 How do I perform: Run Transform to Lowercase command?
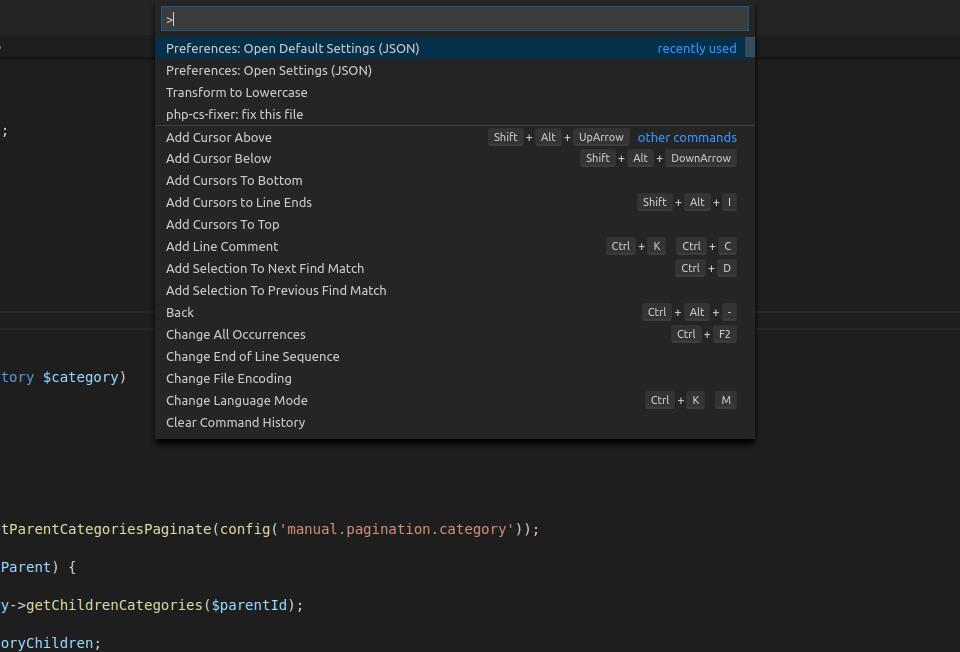coord(237,92)
